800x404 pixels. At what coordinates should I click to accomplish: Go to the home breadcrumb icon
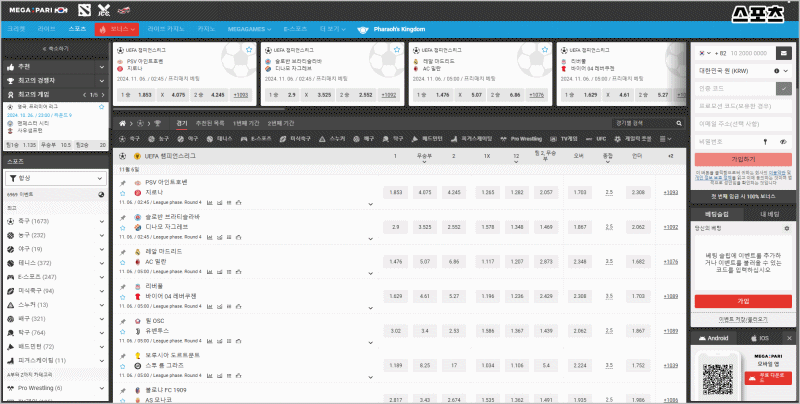(x=122, y=123)
